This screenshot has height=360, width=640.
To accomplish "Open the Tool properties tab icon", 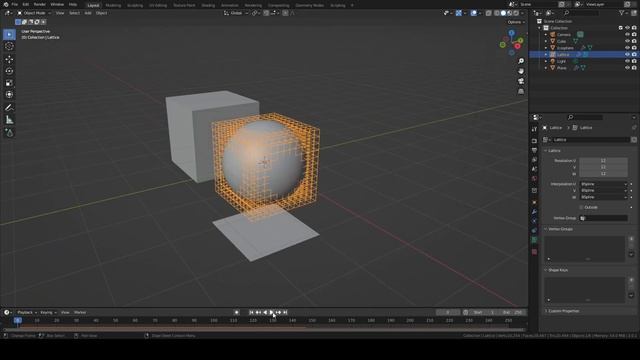I will [534, 129].
